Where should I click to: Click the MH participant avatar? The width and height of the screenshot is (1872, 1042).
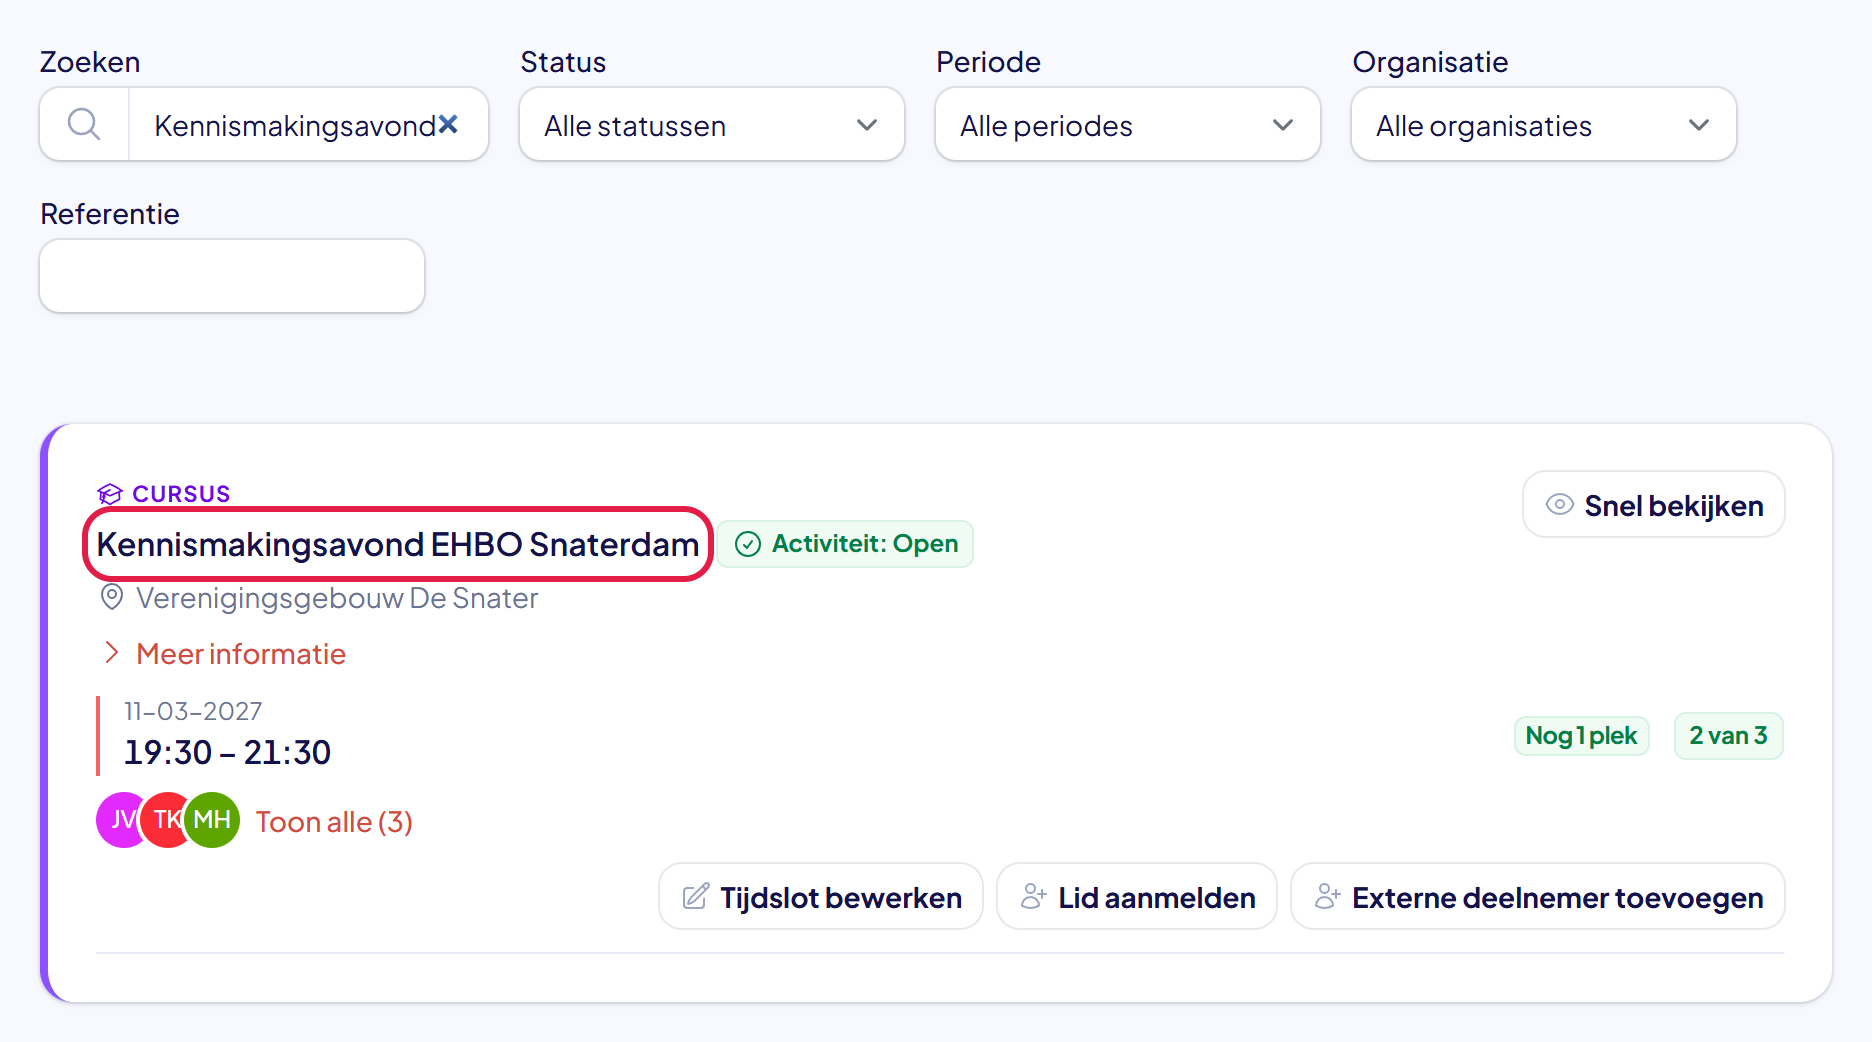212,820
